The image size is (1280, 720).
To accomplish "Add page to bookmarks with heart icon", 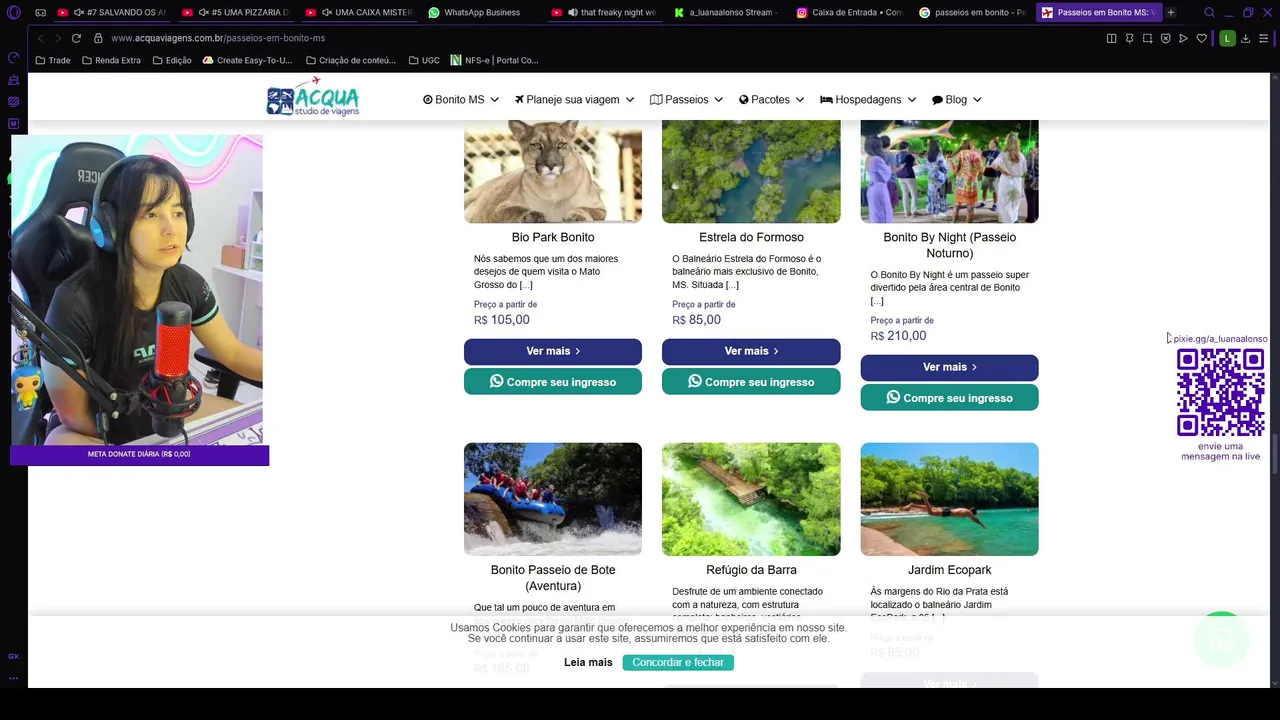I will coord(1202,38).
